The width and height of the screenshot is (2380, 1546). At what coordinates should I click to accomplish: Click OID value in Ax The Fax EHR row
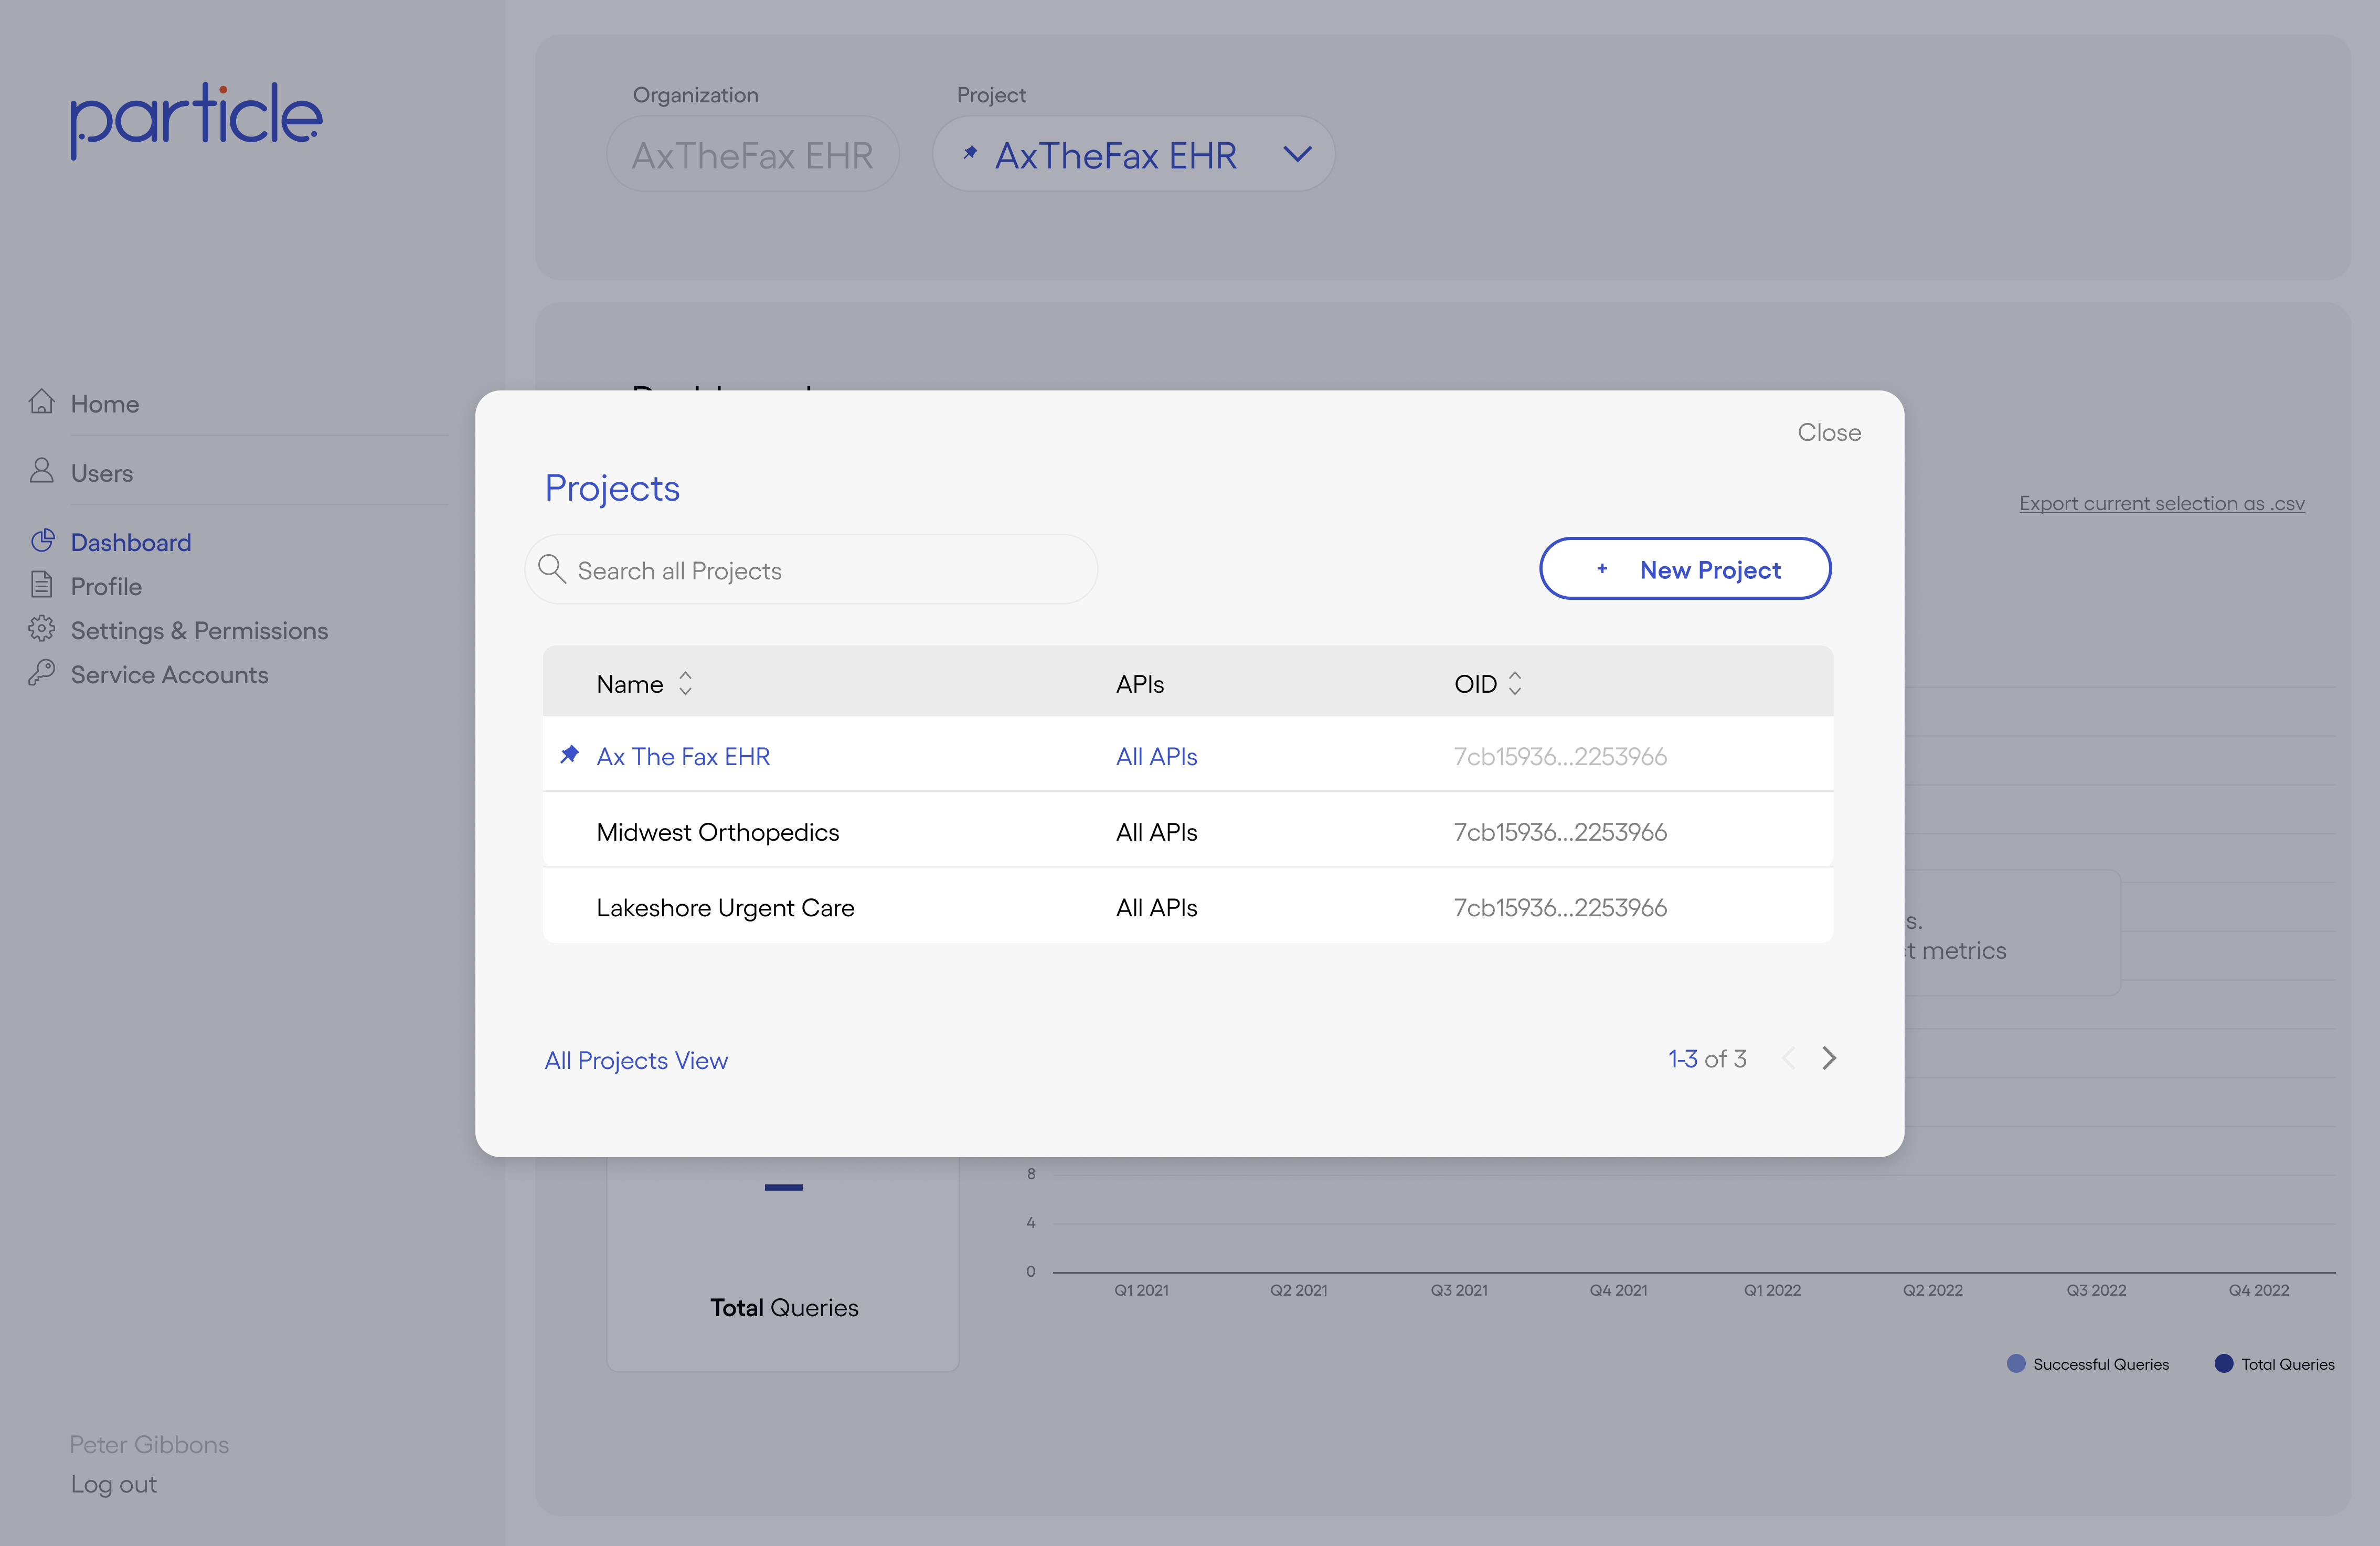[1560, 757]
